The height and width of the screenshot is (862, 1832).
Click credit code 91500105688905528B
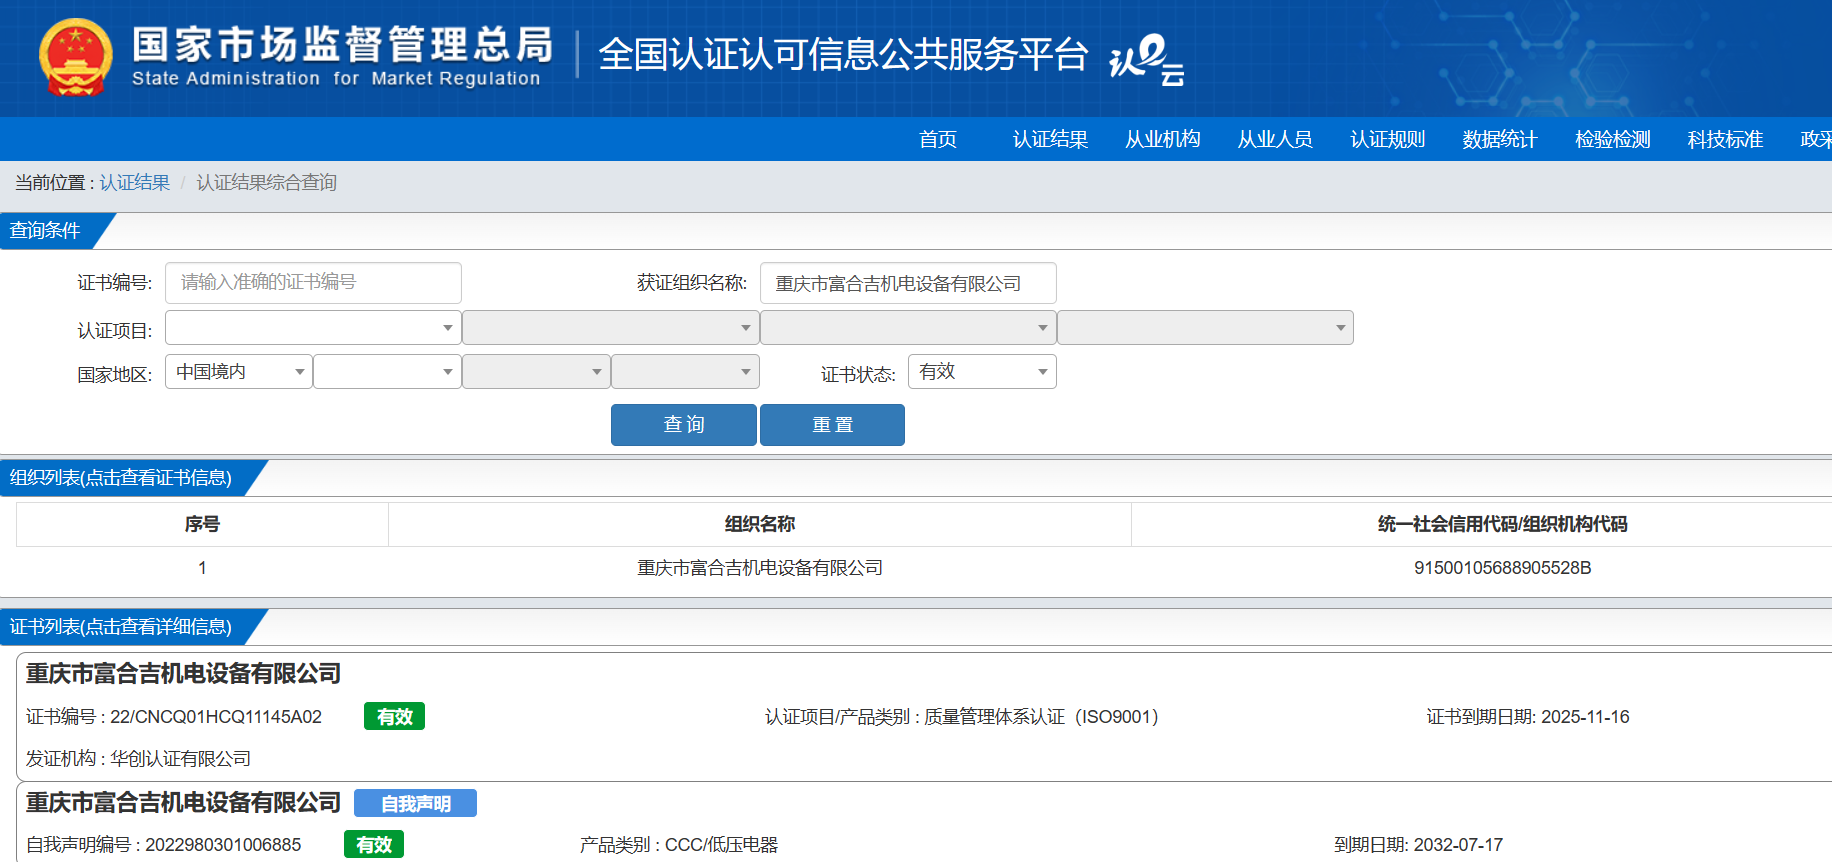click(1502, 568)
